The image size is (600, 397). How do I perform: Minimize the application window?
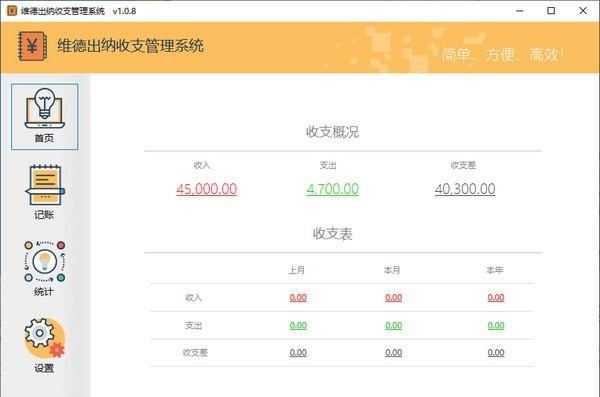[520, 11]
